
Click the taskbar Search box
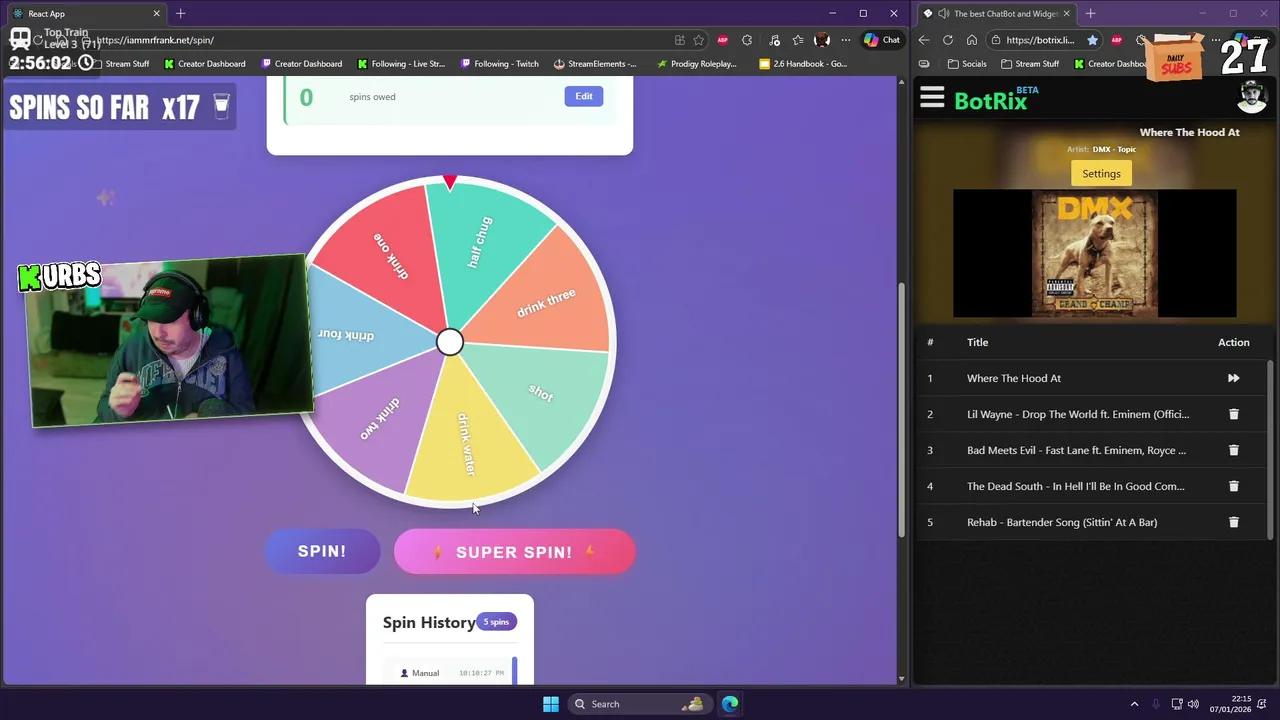pos(640,704)
